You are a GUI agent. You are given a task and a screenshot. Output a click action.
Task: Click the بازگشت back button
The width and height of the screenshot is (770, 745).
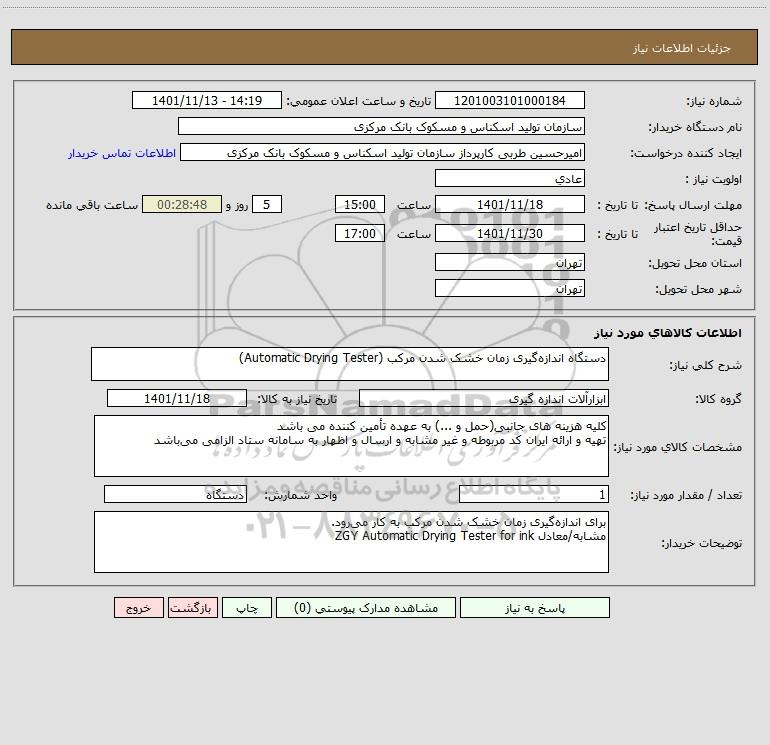192,607
